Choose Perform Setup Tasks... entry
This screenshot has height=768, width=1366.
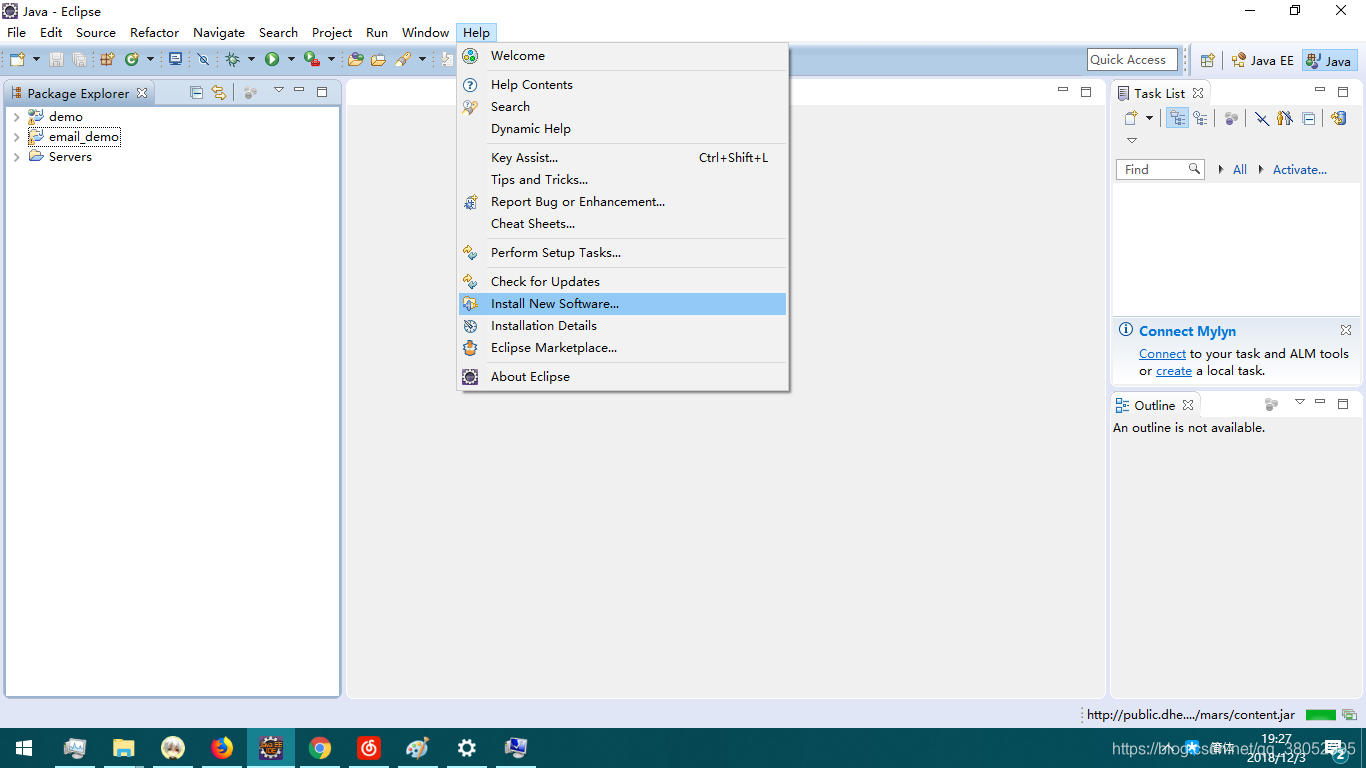[622, 253]
